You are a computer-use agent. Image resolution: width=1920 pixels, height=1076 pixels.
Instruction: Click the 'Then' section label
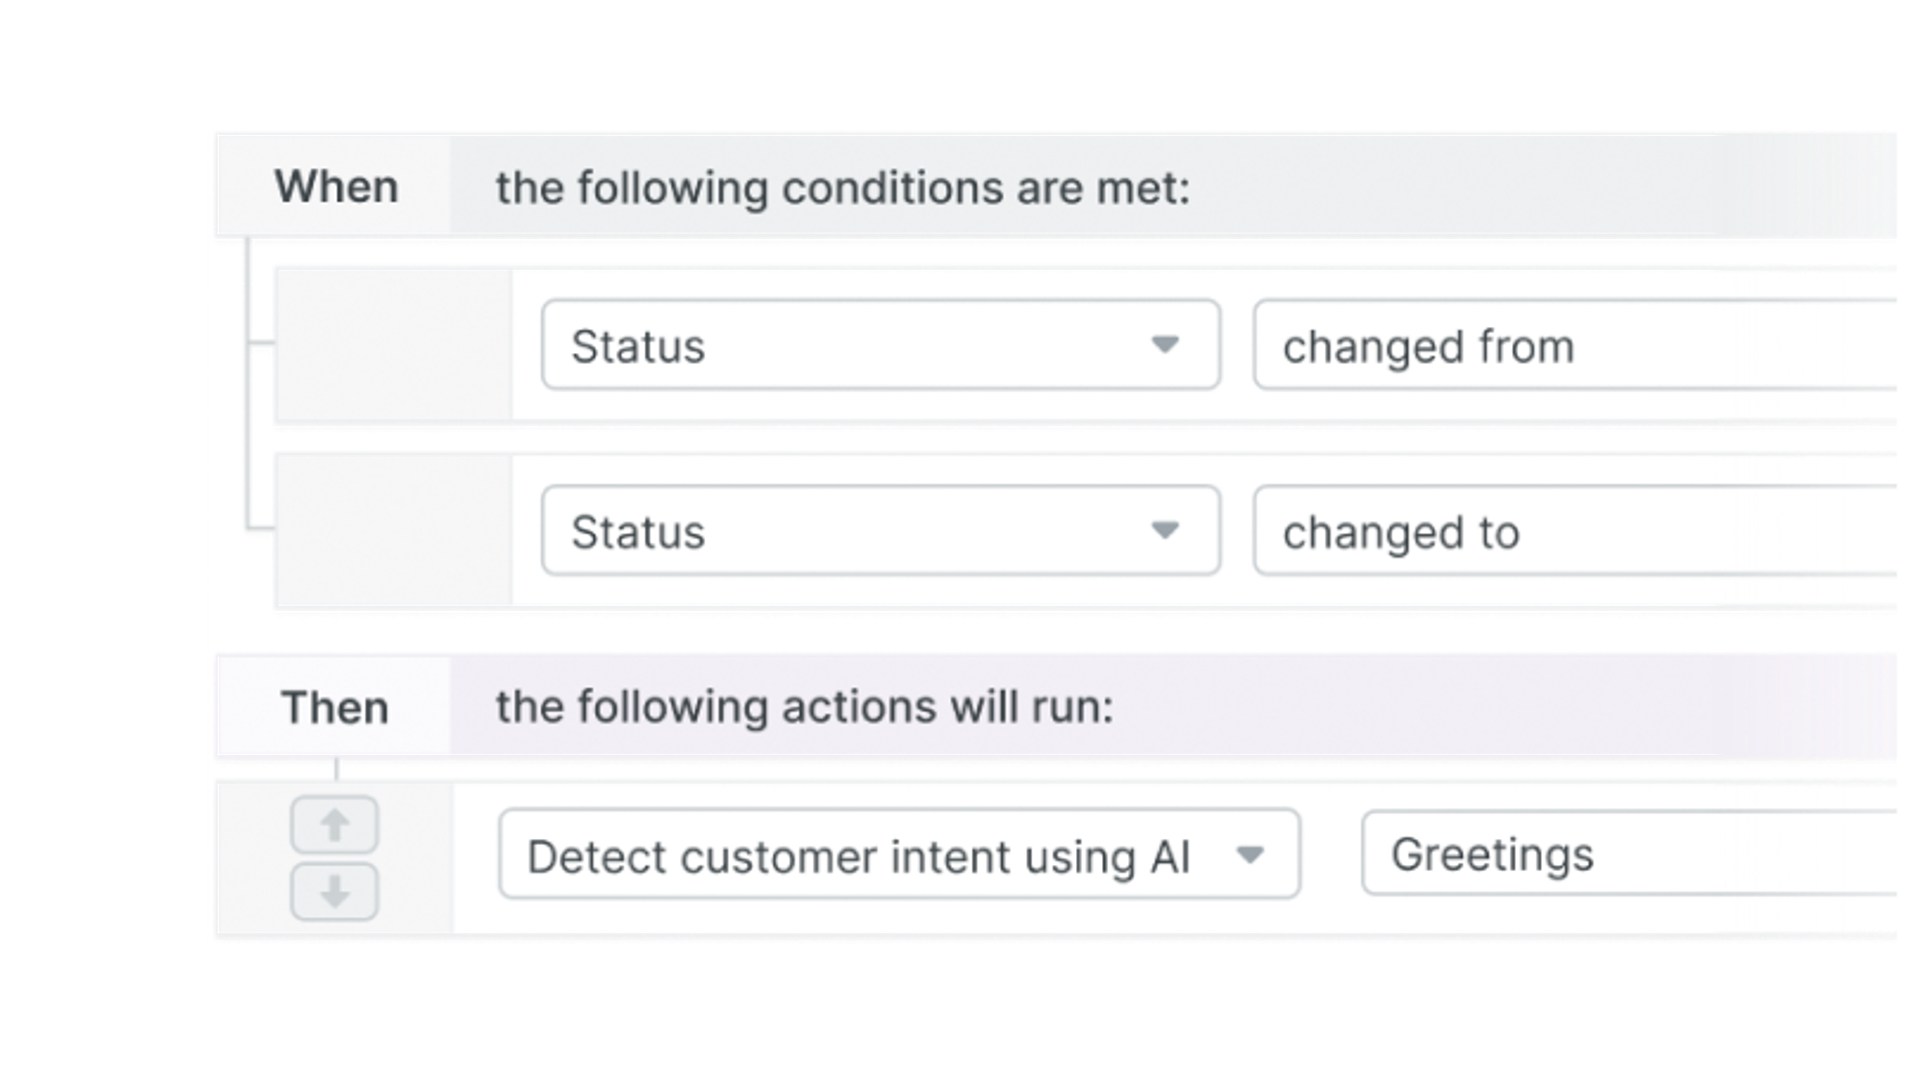(x=334, y=707)
